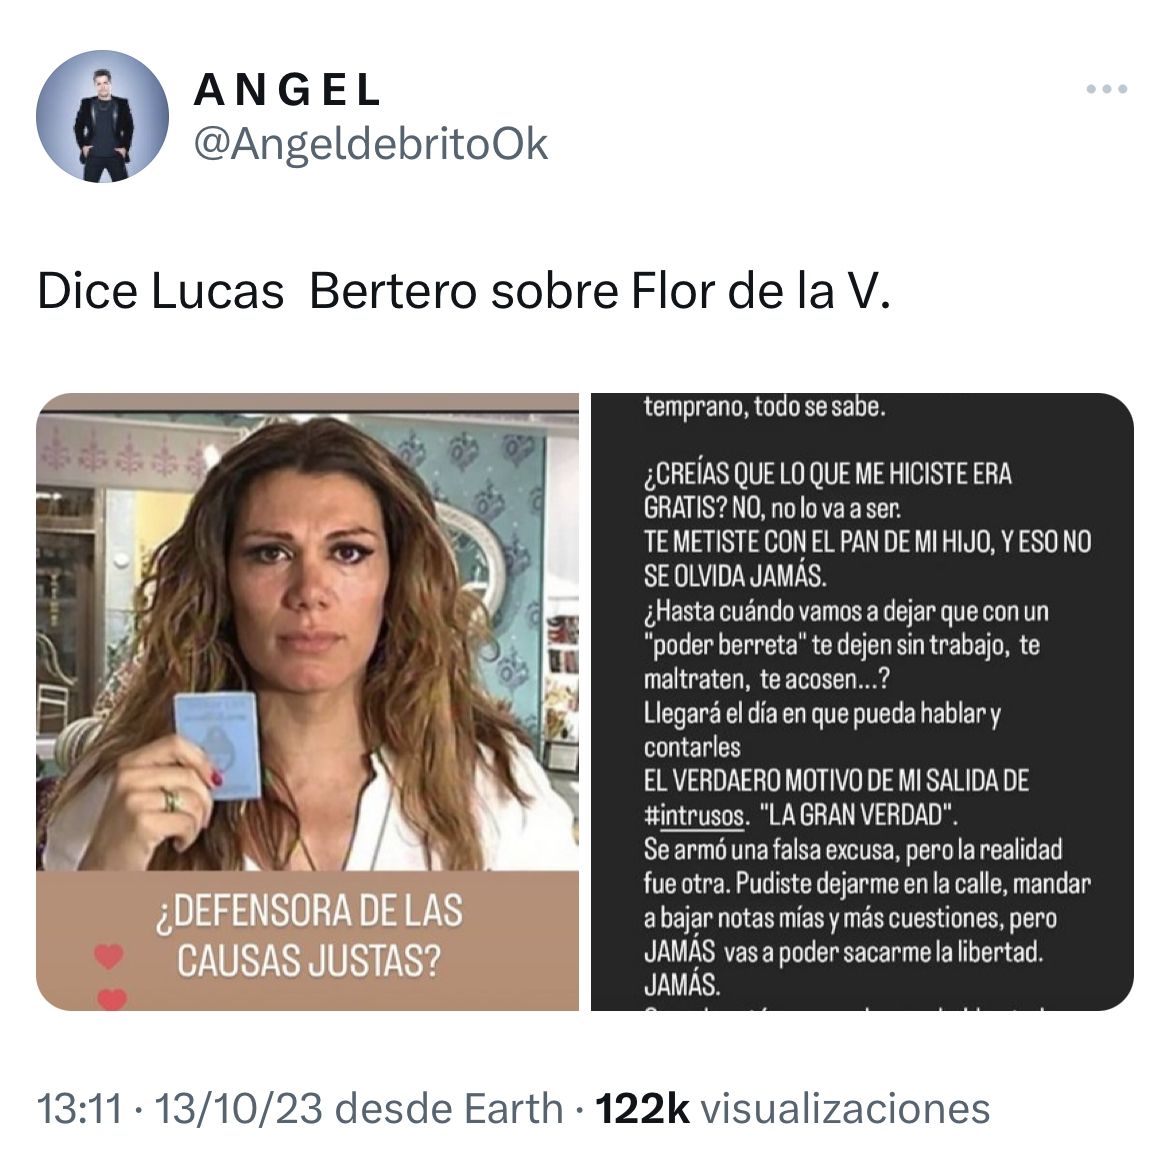Open the right black text screenshot image
The width and height of the screenshot is (1170, 1159).
coord(862,702)
